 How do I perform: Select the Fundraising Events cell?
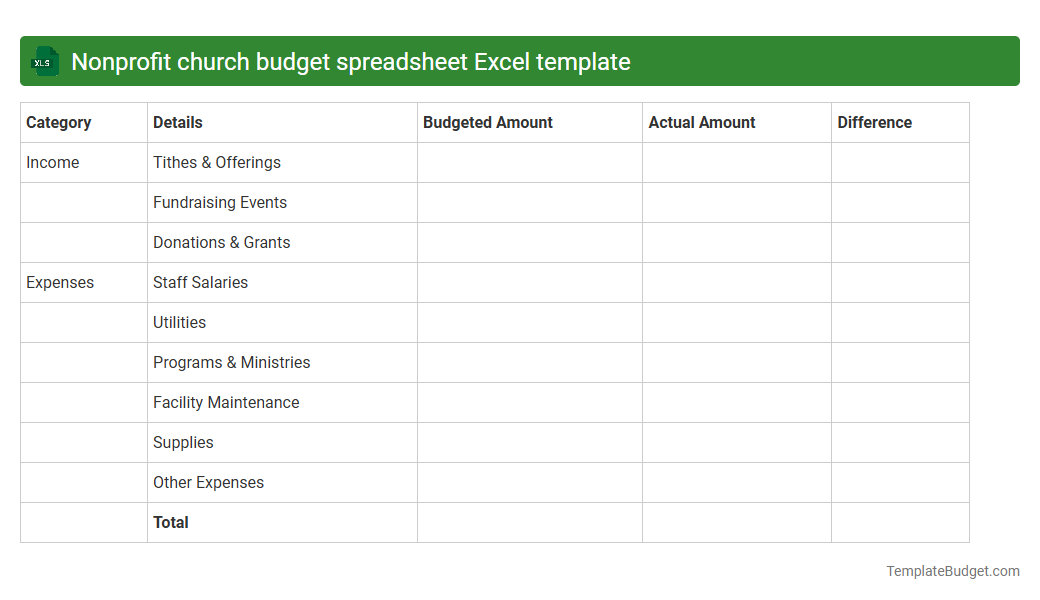point(220,202)
